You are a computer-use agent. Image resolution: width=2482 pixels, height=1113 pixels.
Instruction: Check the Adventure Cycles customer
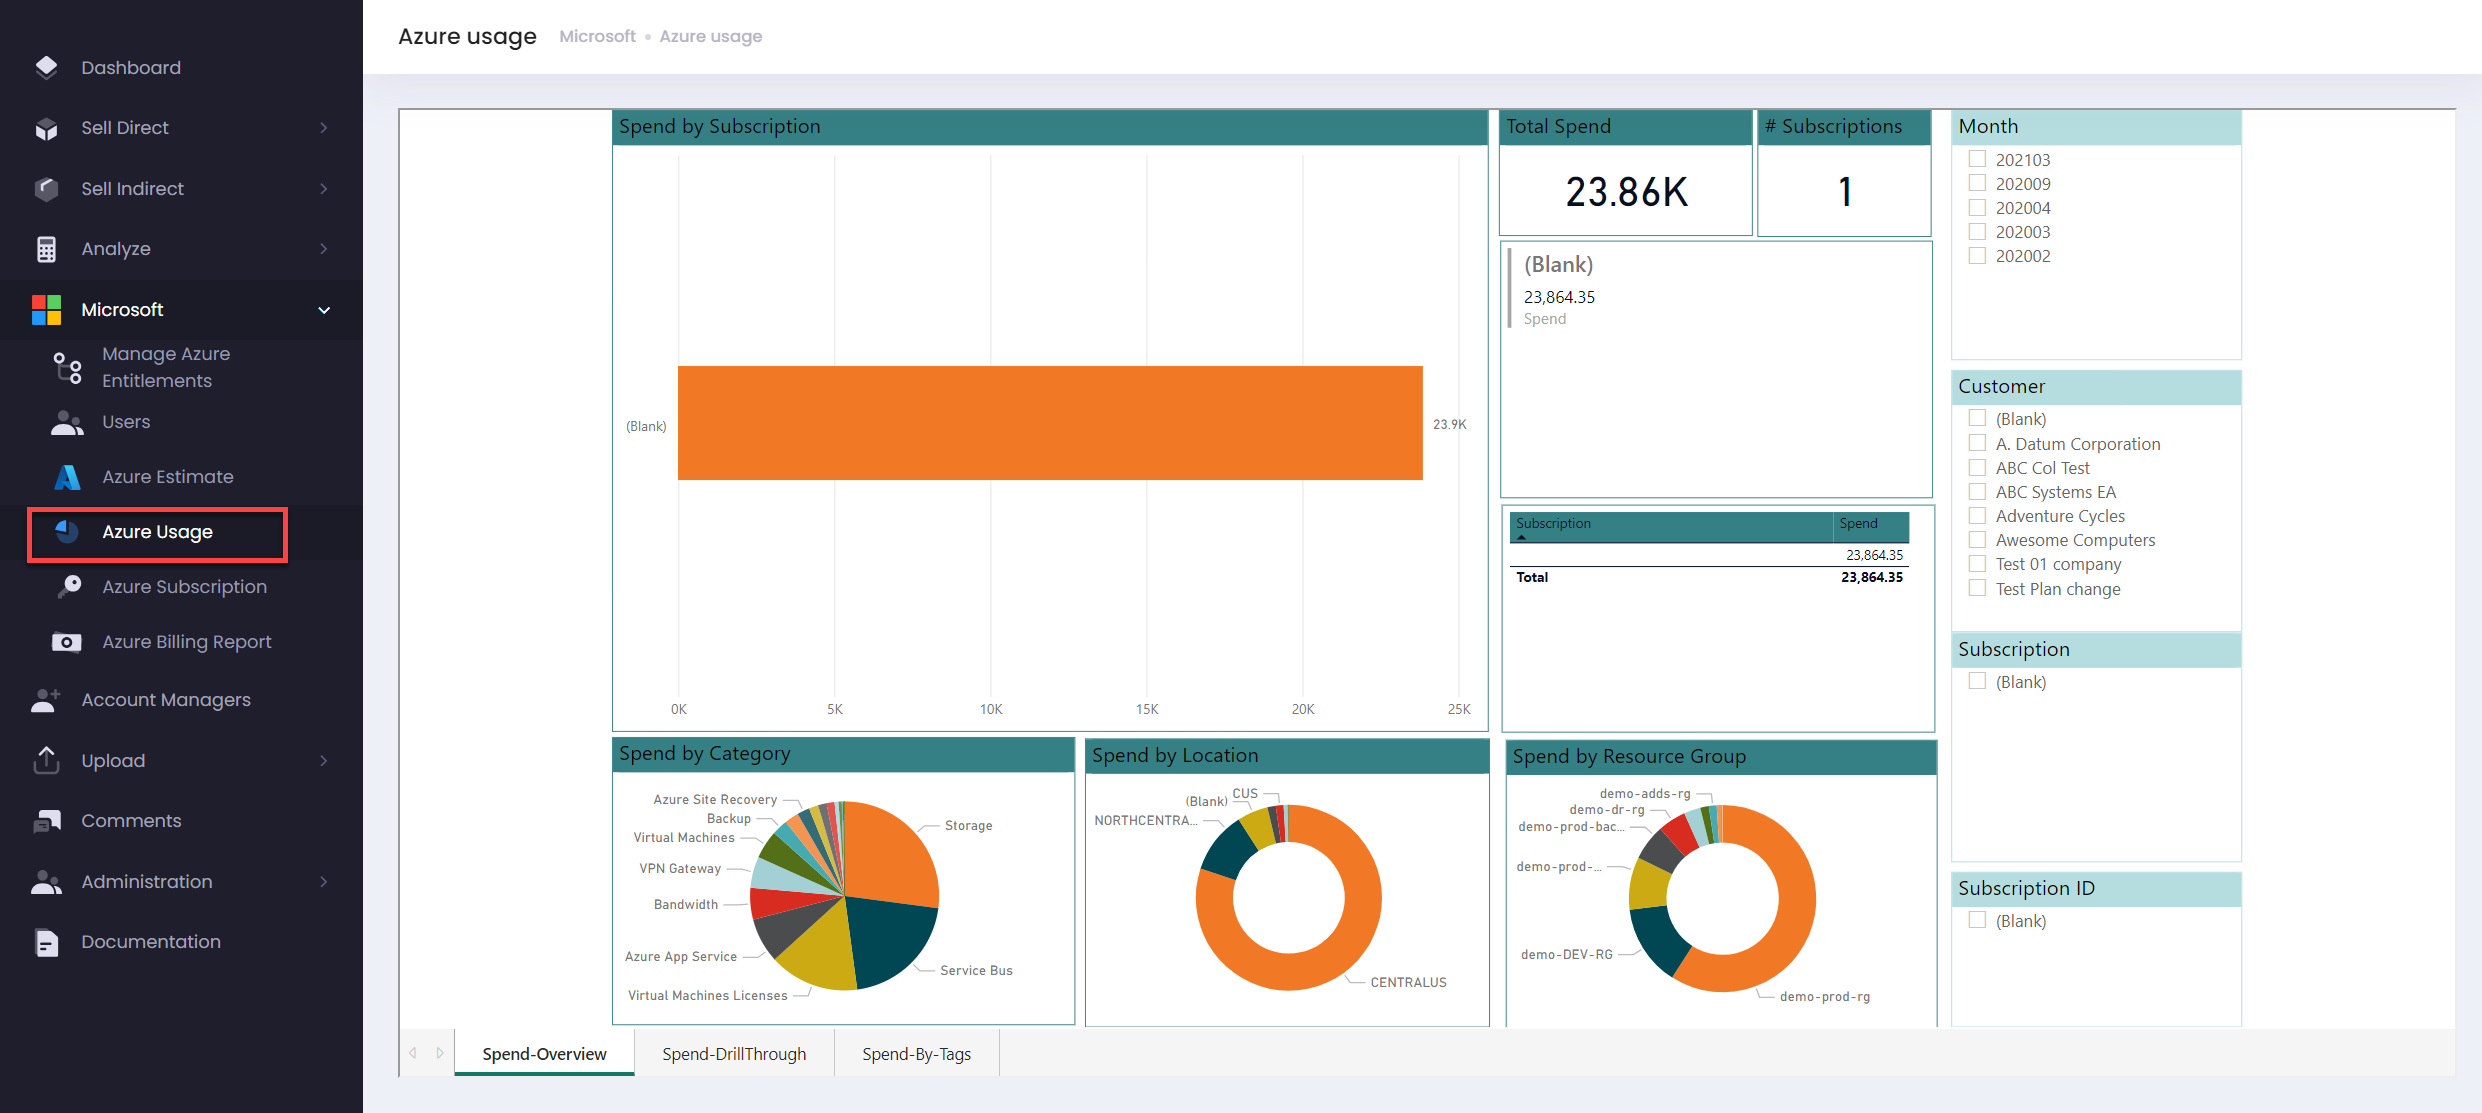[1977, 515]
